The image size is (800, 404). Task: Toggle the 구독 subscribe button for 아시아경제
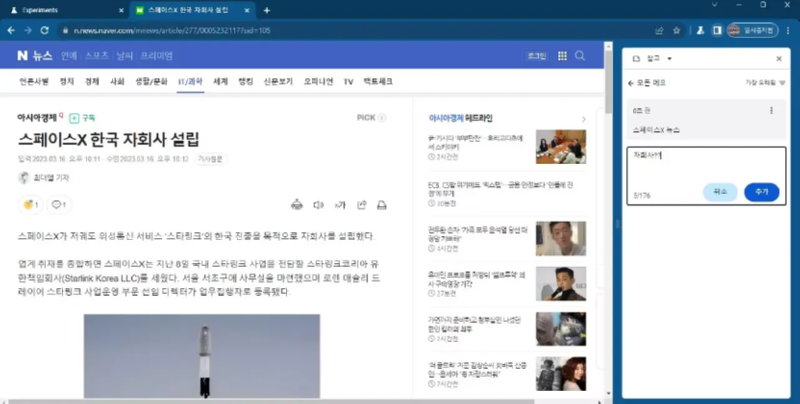click(84, 117)
